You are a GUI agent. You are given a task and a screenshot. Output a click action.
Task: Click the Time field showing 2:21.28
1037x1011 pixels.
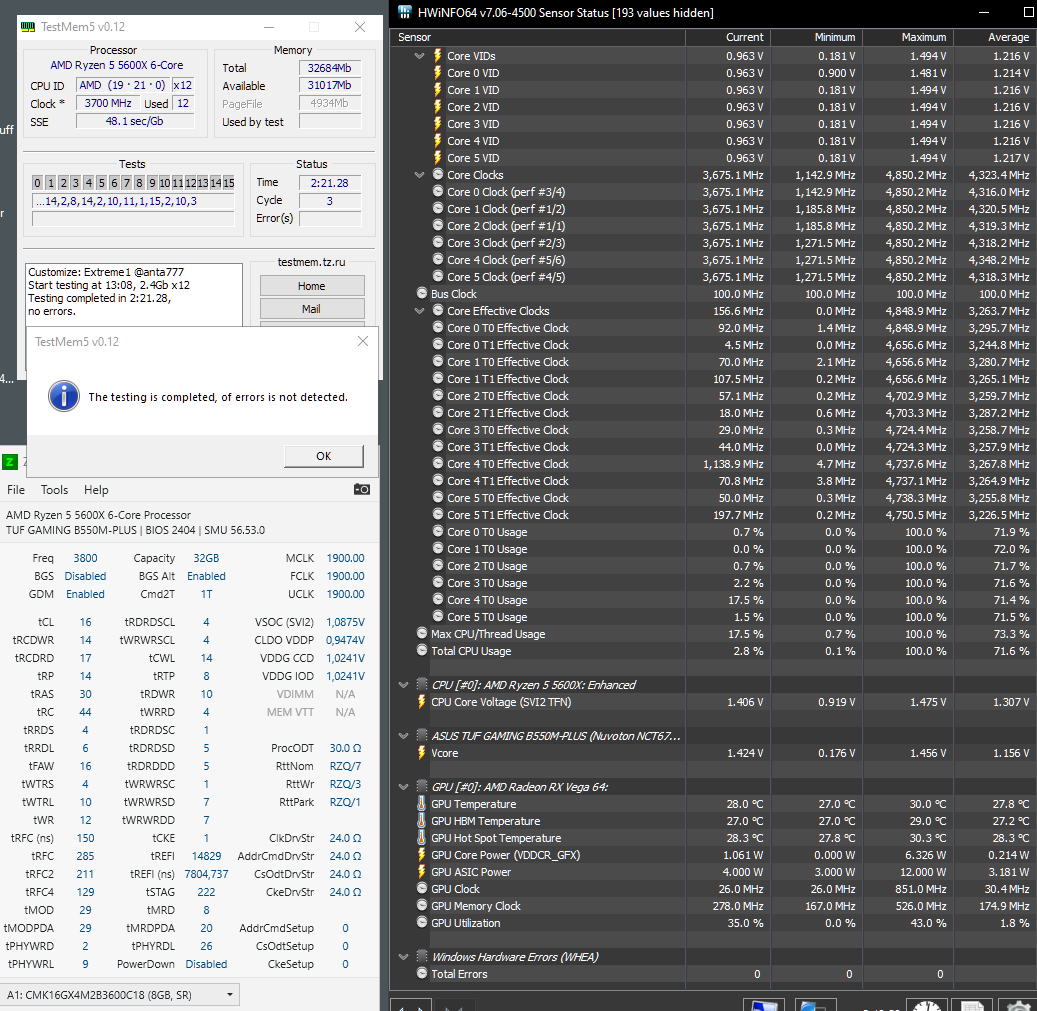tap(329, 182)
